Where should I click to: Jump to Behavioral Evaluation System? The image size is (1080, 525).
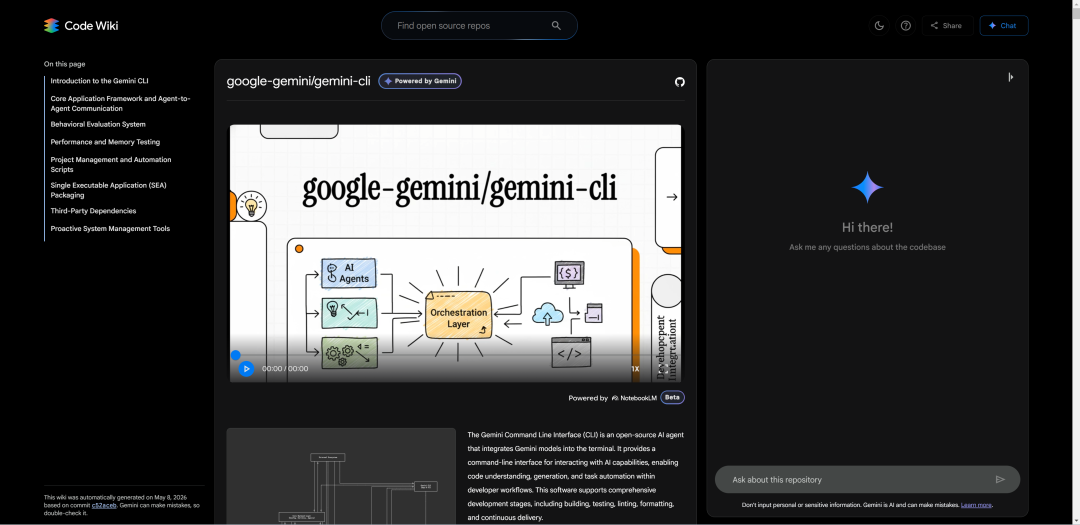(x=98, y=125)
